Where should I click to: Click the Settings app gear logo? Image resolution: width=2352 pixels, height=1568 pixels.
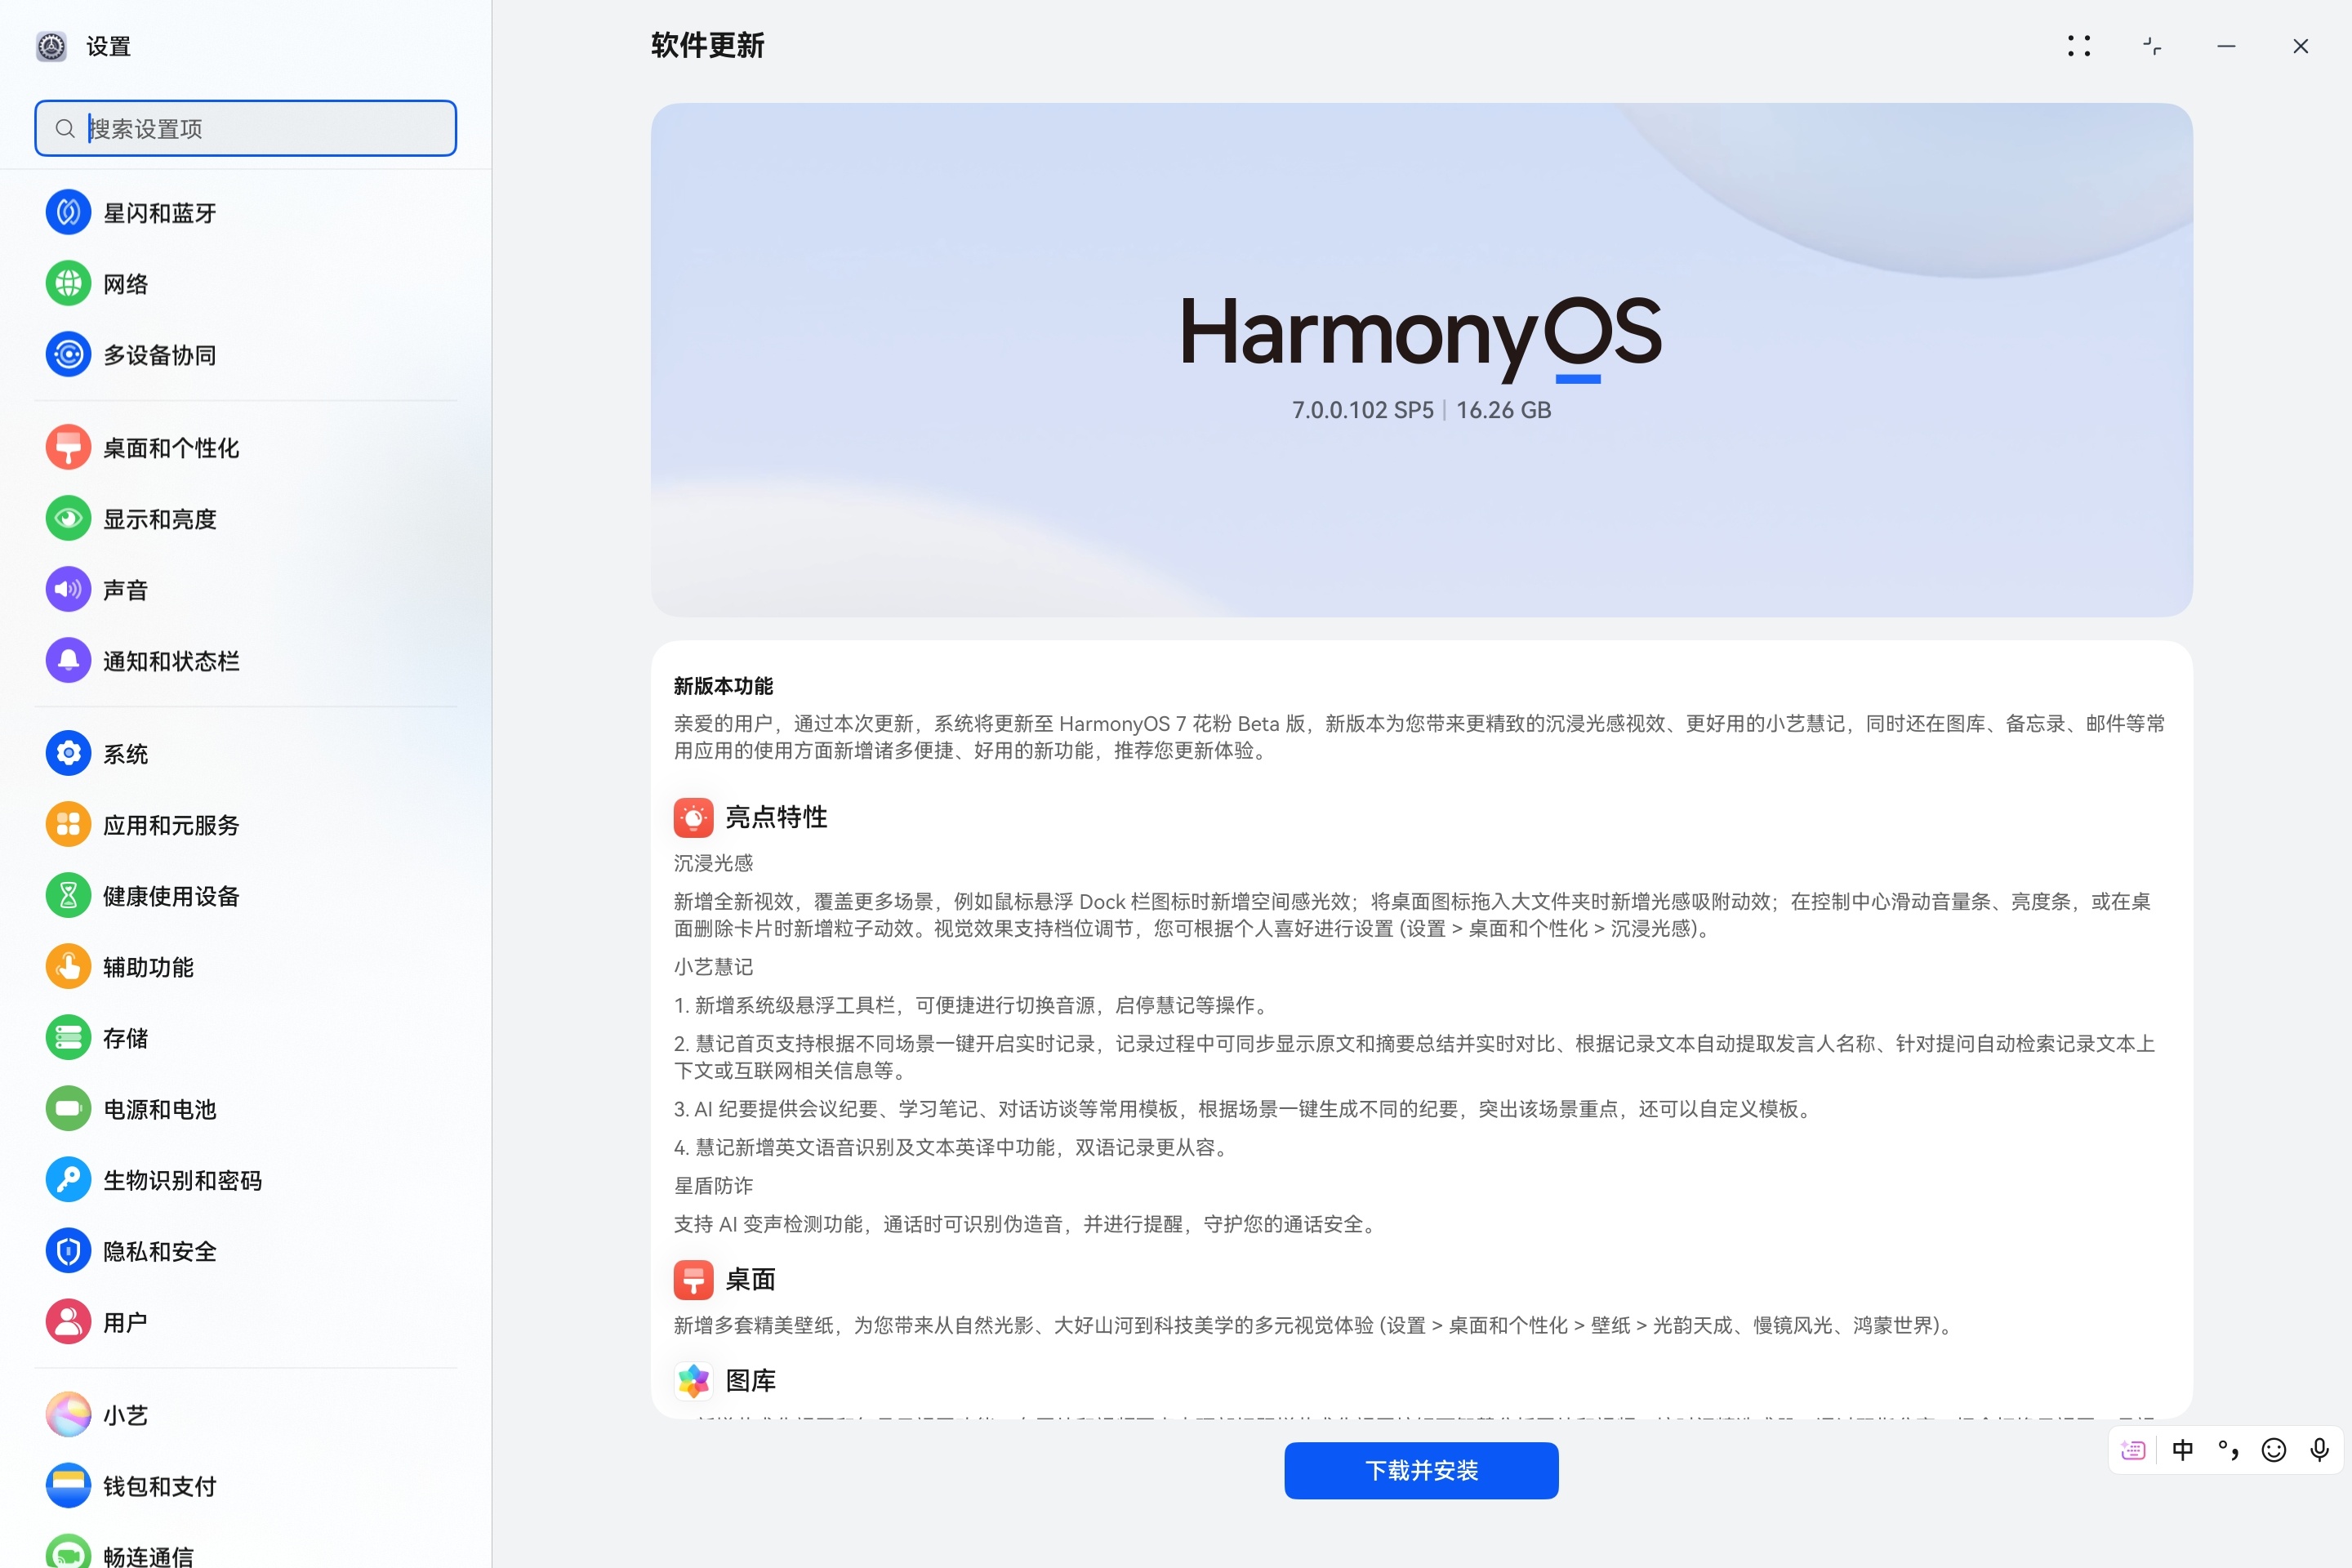coord(51,46)
